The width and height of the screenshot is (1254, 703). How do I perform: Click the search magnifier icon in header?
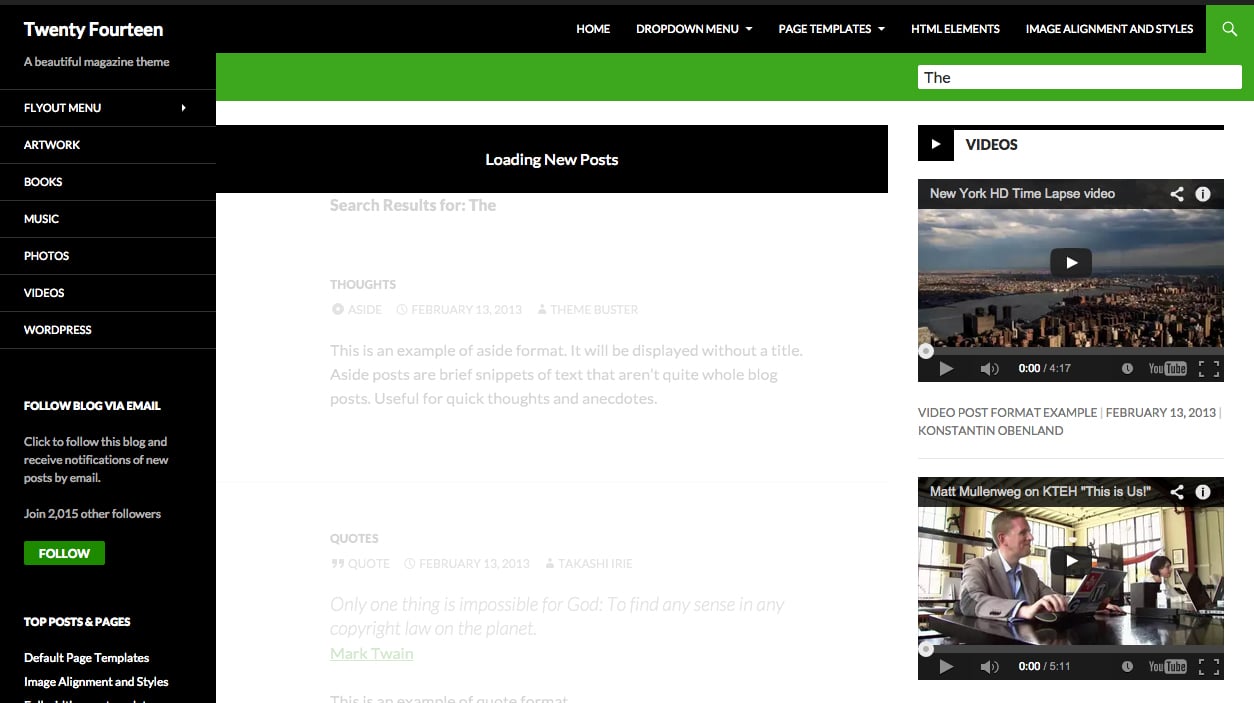click(x=1230, y=29)
